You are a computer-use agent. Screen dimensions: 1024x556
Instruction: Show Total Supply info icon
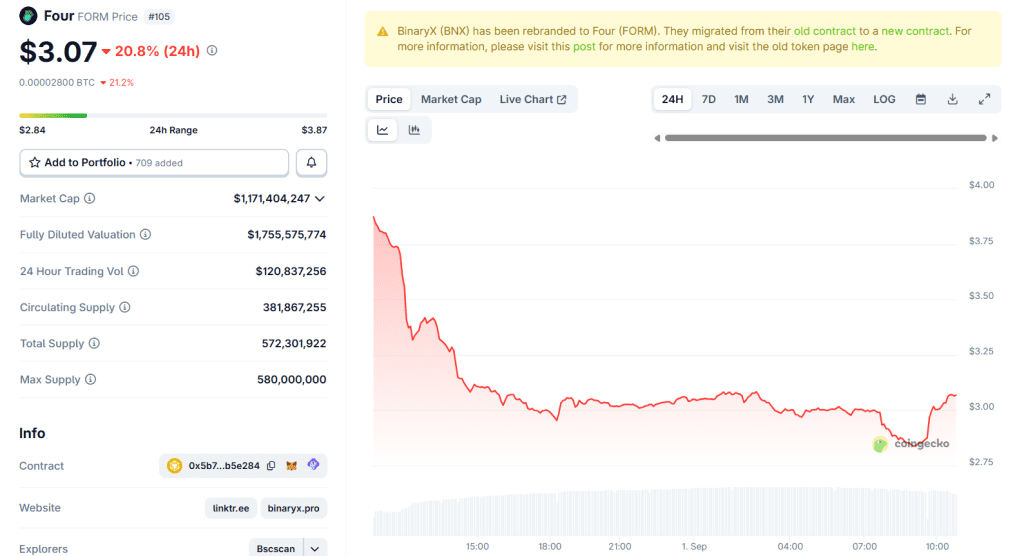94,344
